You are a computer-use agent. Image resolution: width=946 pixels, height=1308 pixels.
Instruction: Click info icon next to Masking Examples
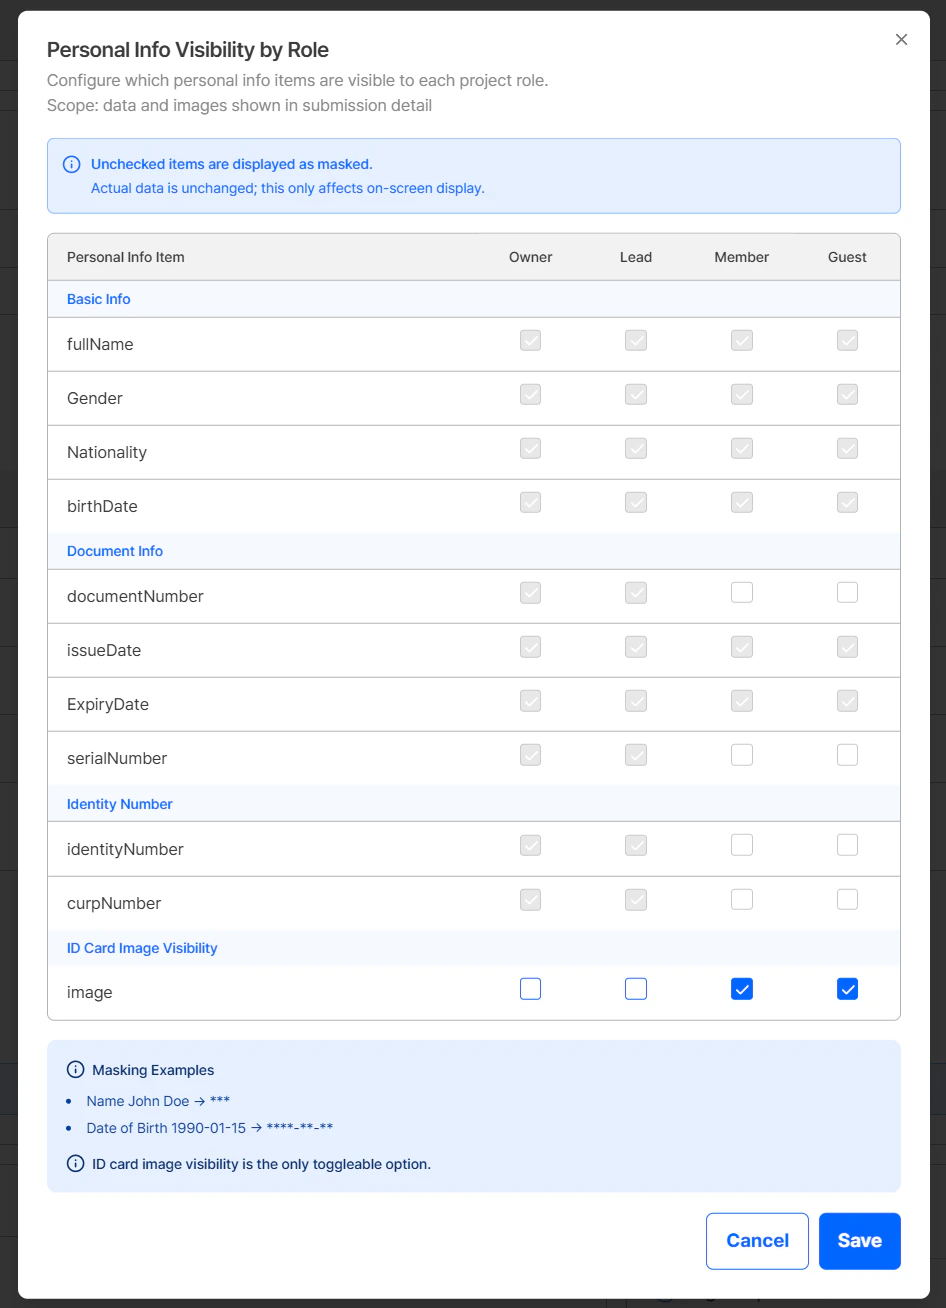pos(75,1070)
